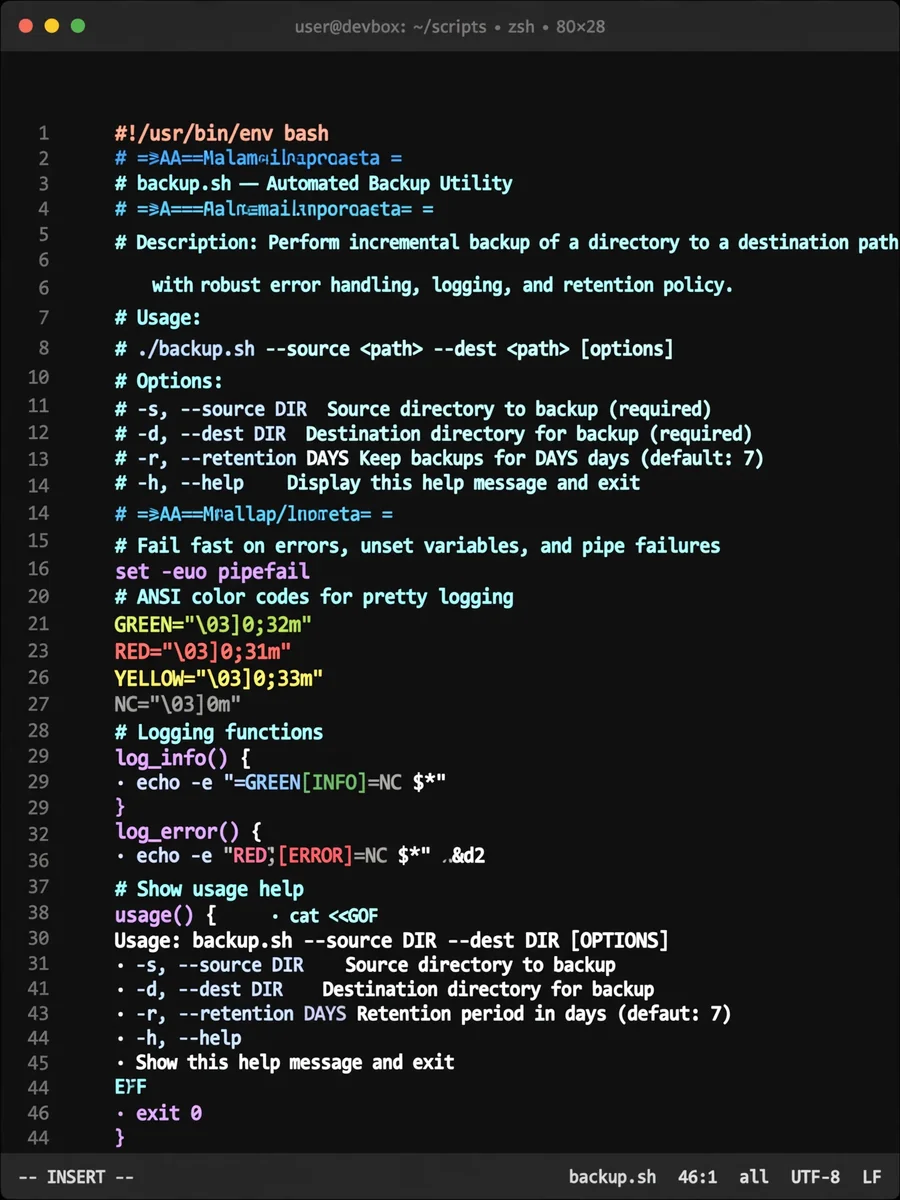Click the '# Logging functions' comment
Screen dimensions: 900x1200
point(219,732)
